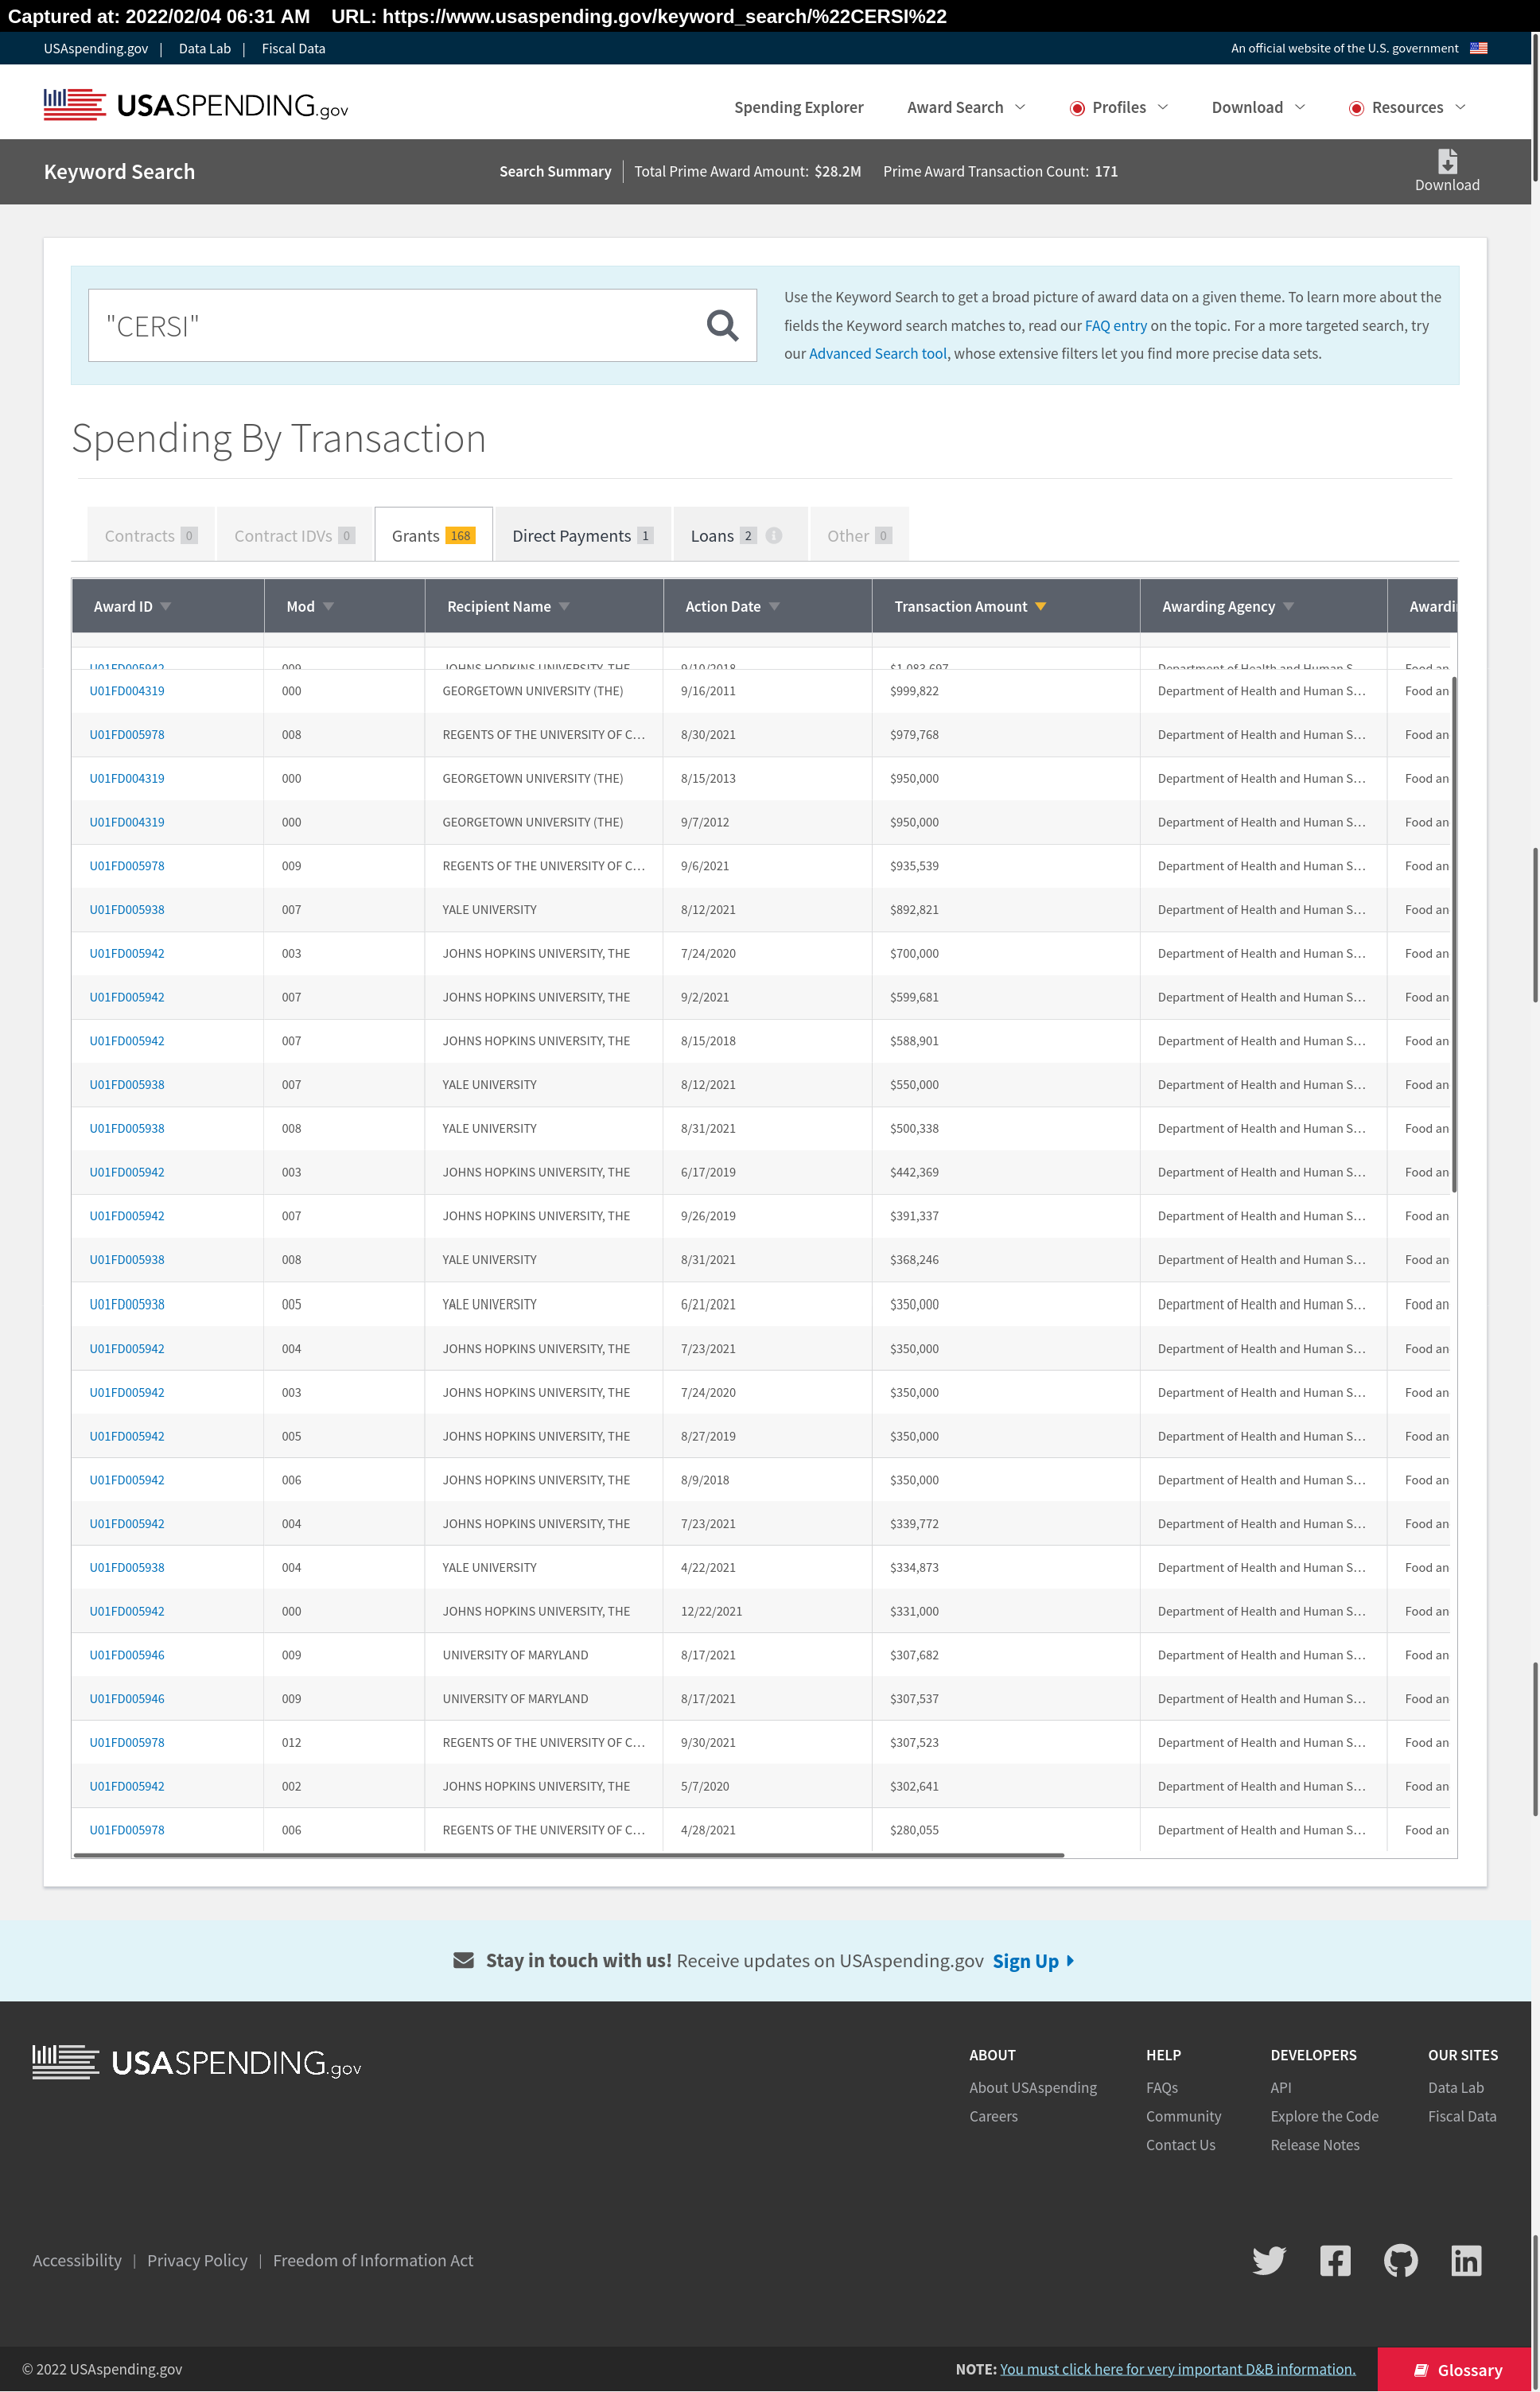Click the US flag icon
Viewport: 1540px width, 2392px height.
point(1478,48)
